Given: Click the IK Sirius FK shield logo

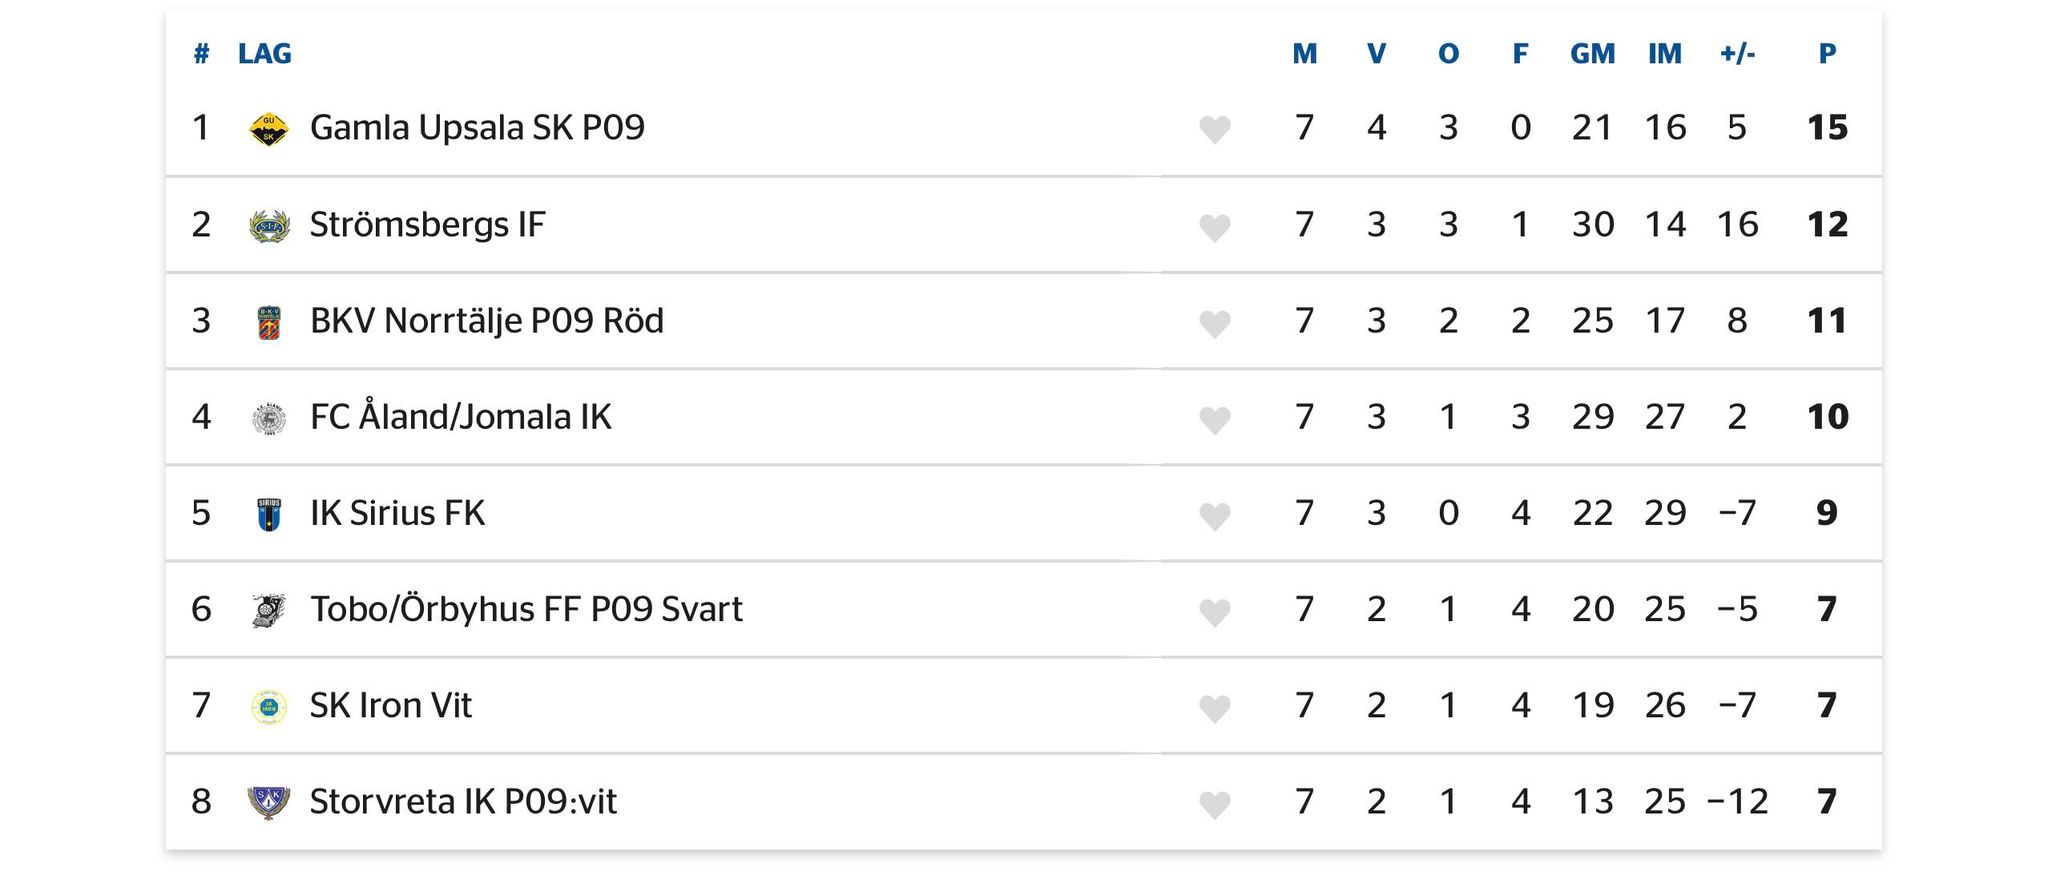Looking at the screenshot, I should (268, 514).
